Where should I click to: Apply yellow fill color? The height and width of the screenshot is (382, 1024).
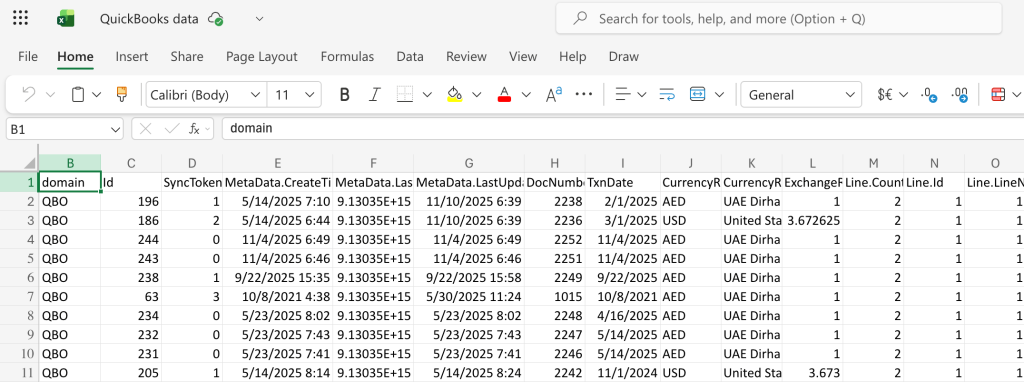pyautogui.click(x=455, y=95)
